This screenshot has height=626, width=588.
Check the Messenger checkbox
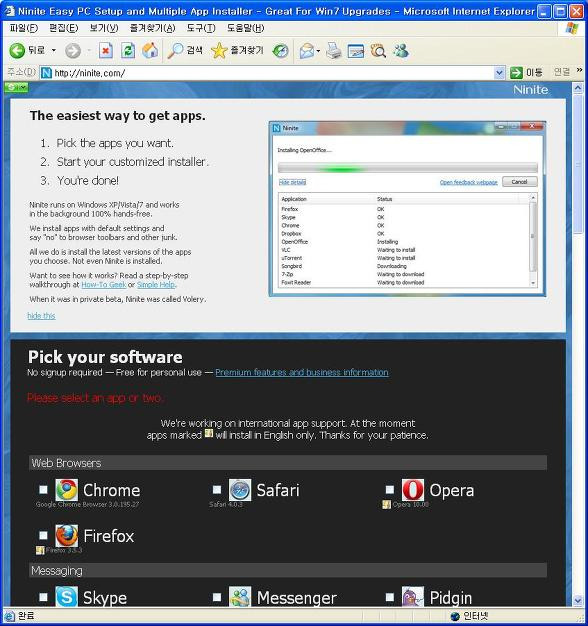tap(217, 597)
